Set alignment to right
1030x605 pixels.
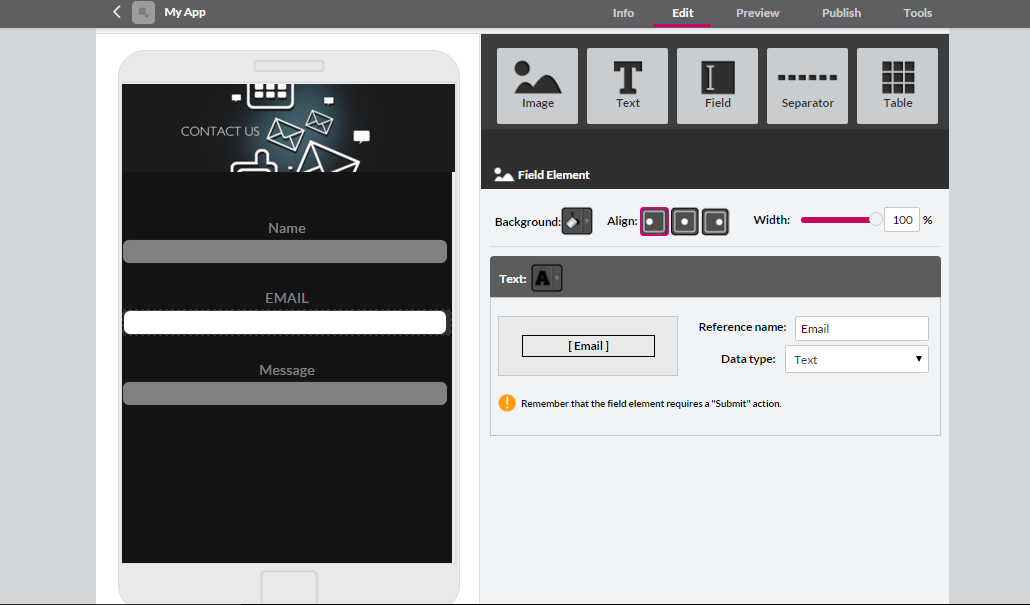(x=715, y=221)
